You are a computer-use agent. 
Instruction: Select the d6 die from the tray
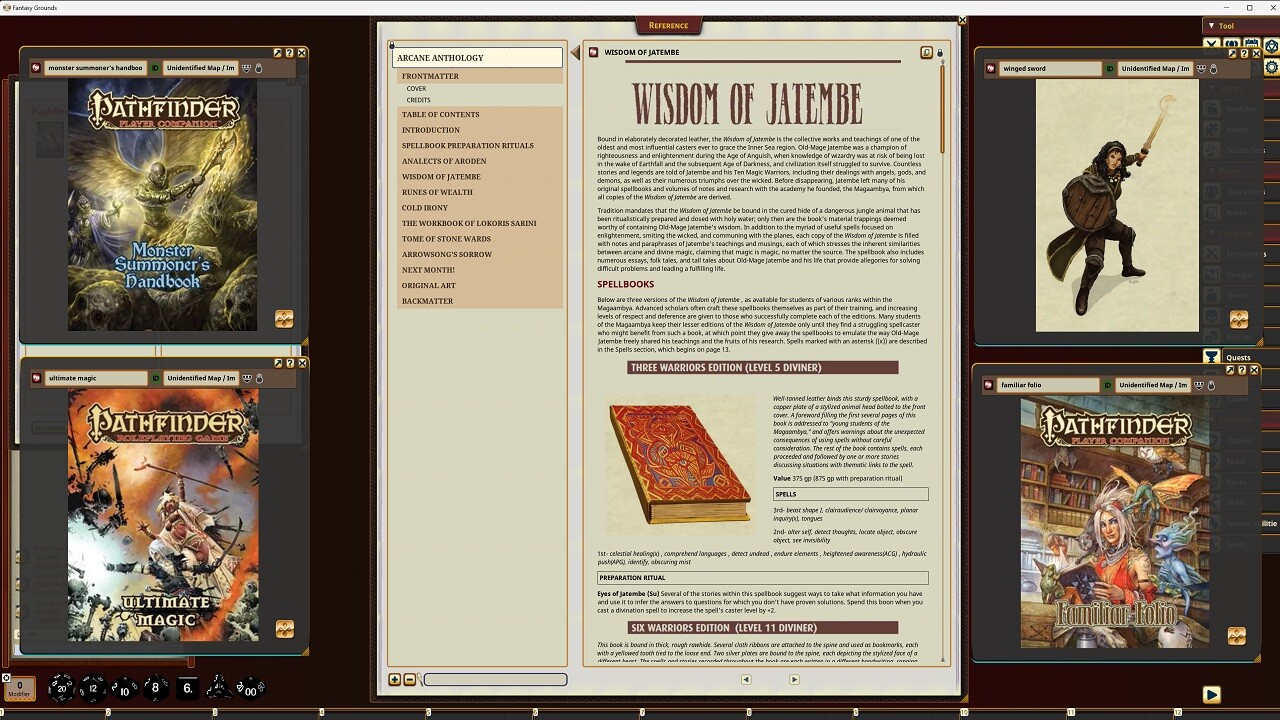point(186,688)
